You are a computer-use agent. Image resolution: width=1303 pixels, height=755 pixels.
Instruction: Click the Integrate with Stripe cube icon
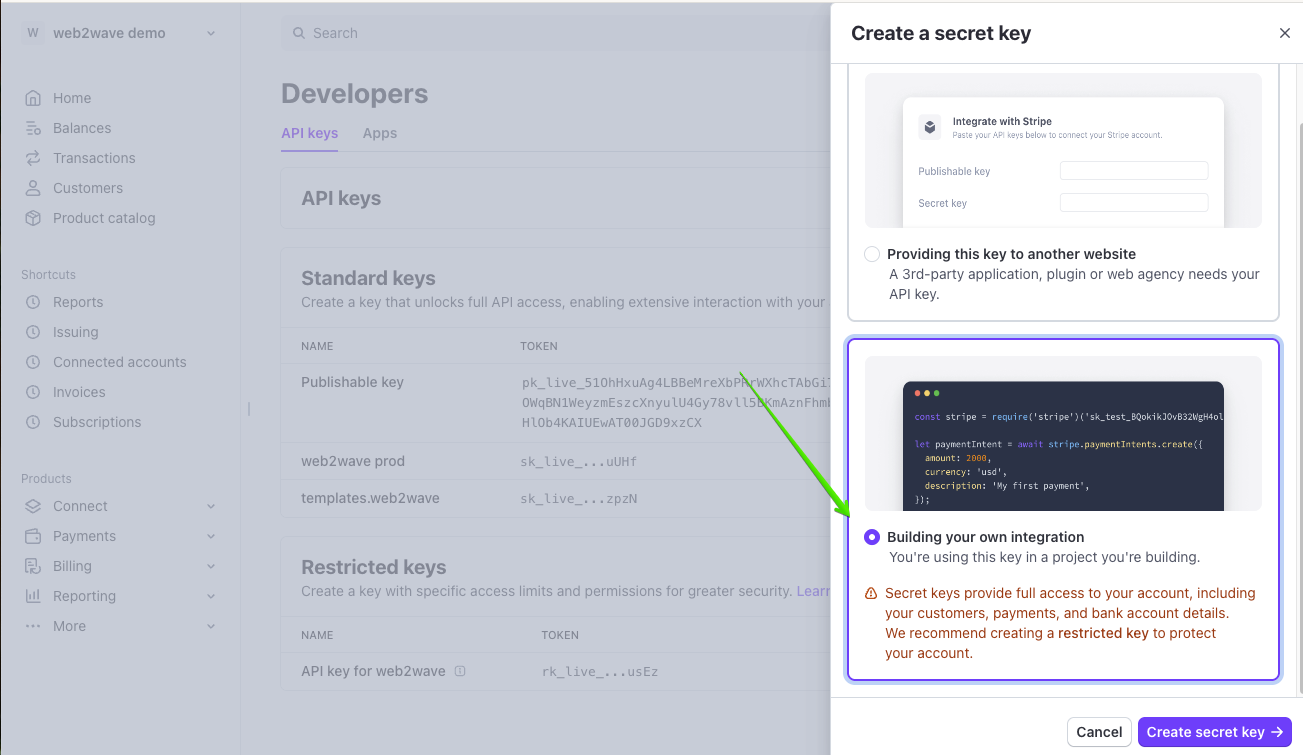click(x=930, y=127)
